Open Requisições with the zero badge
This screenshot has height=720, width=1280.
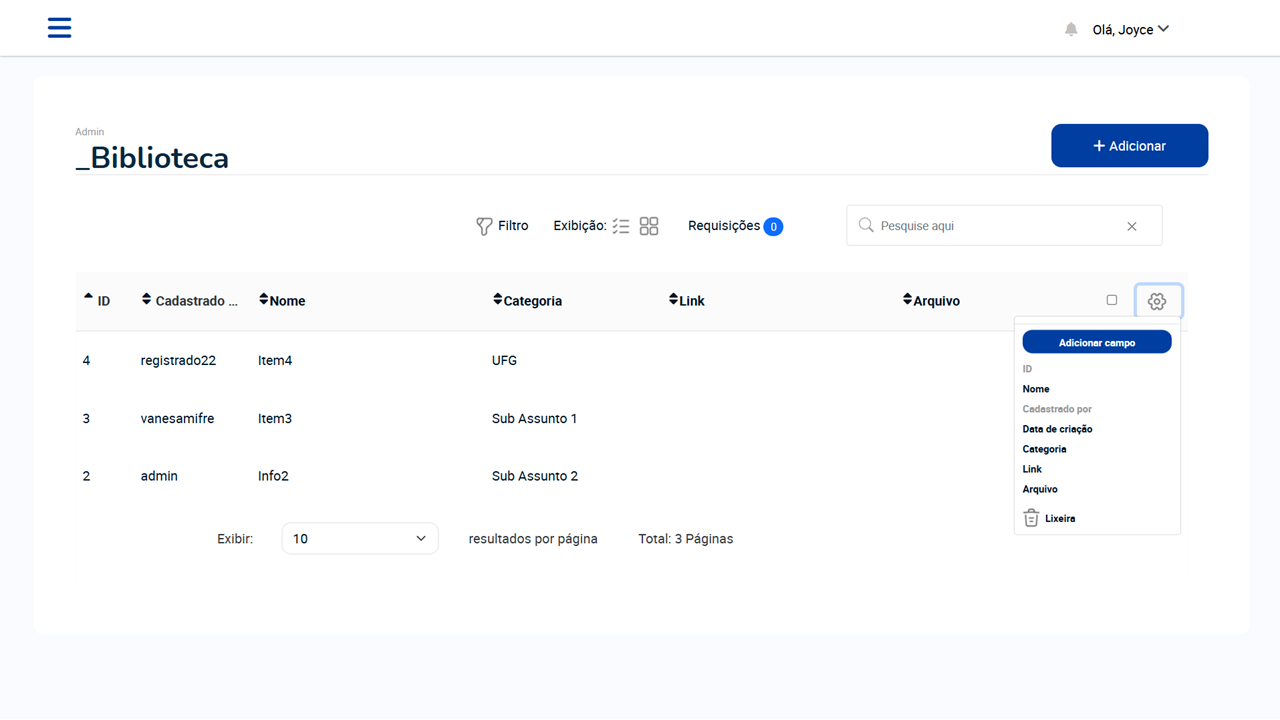tap(735, 226)
